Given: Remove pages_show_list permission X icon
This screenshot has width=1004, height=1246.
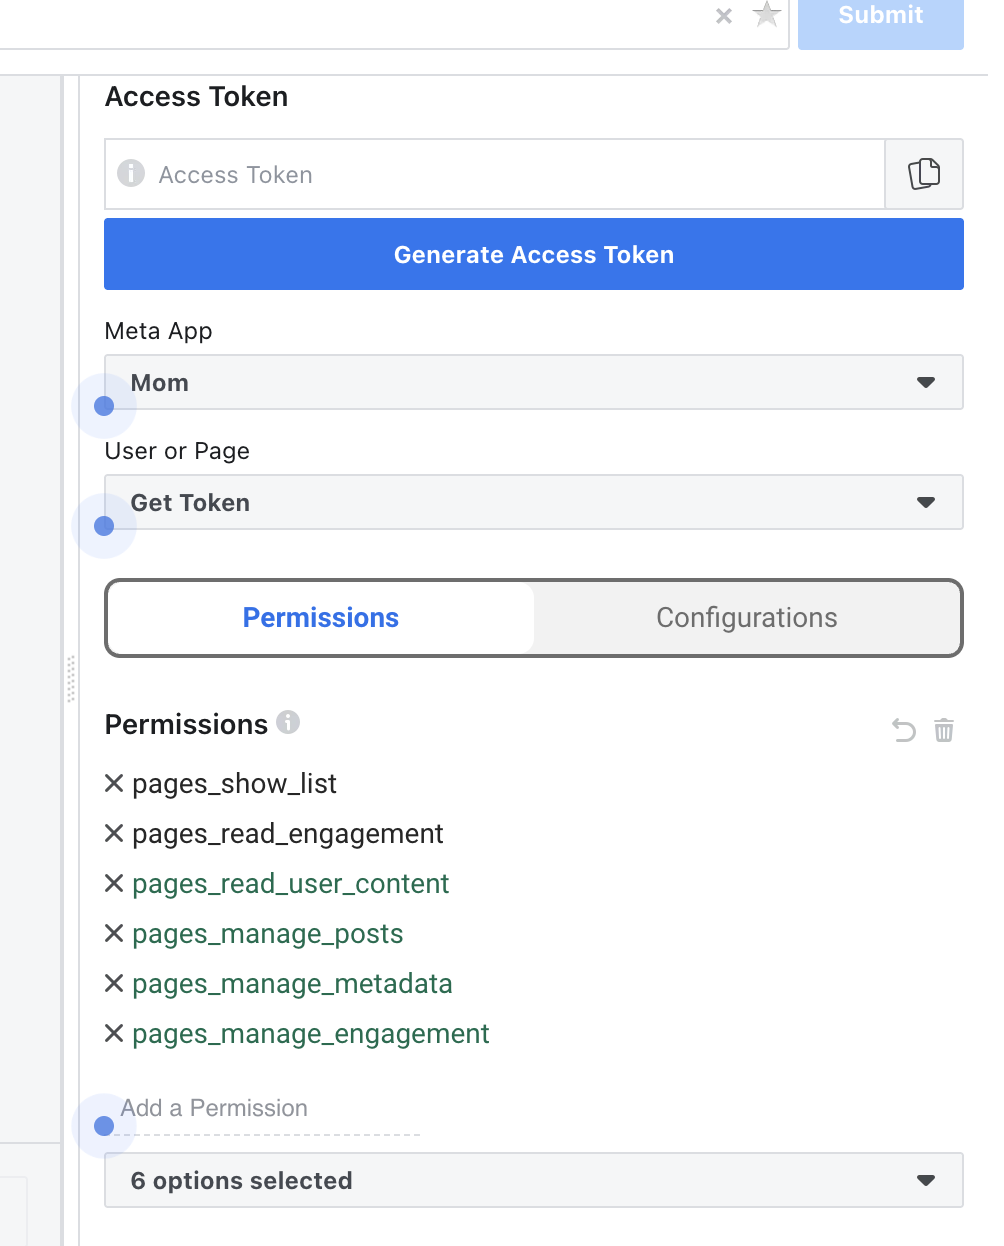Looking at the screenshot, I should [114, 783].
